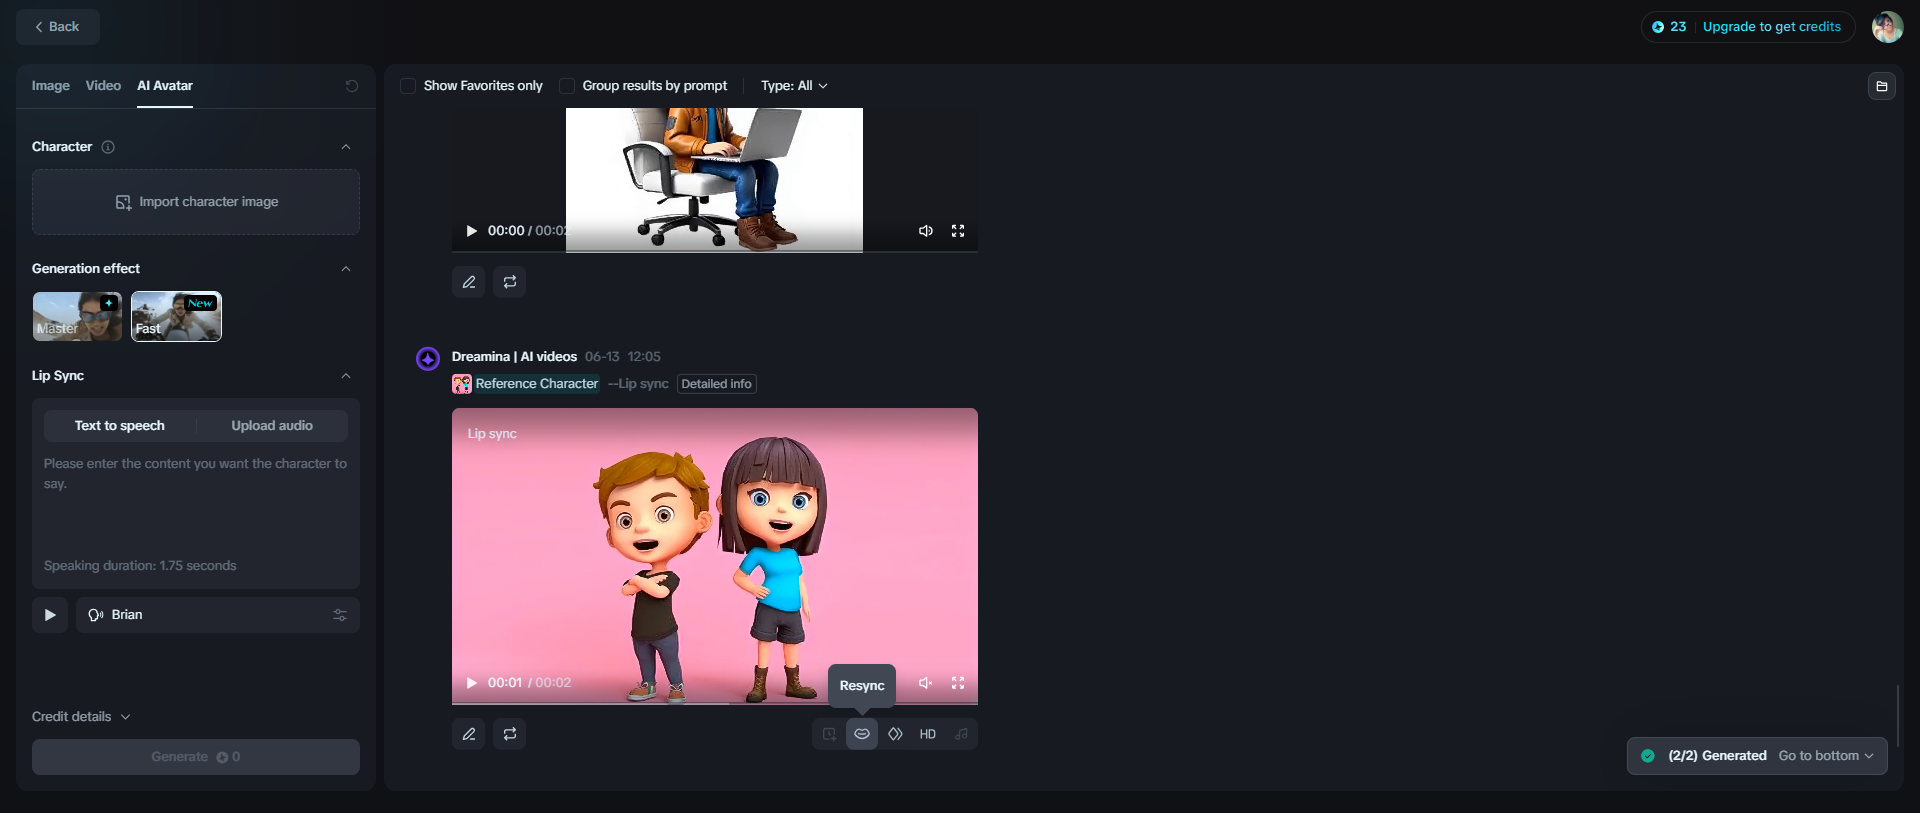This screenshot has width=1920, height=813.
Task: Click the Generate button
Action: click(x=196, y=757)
